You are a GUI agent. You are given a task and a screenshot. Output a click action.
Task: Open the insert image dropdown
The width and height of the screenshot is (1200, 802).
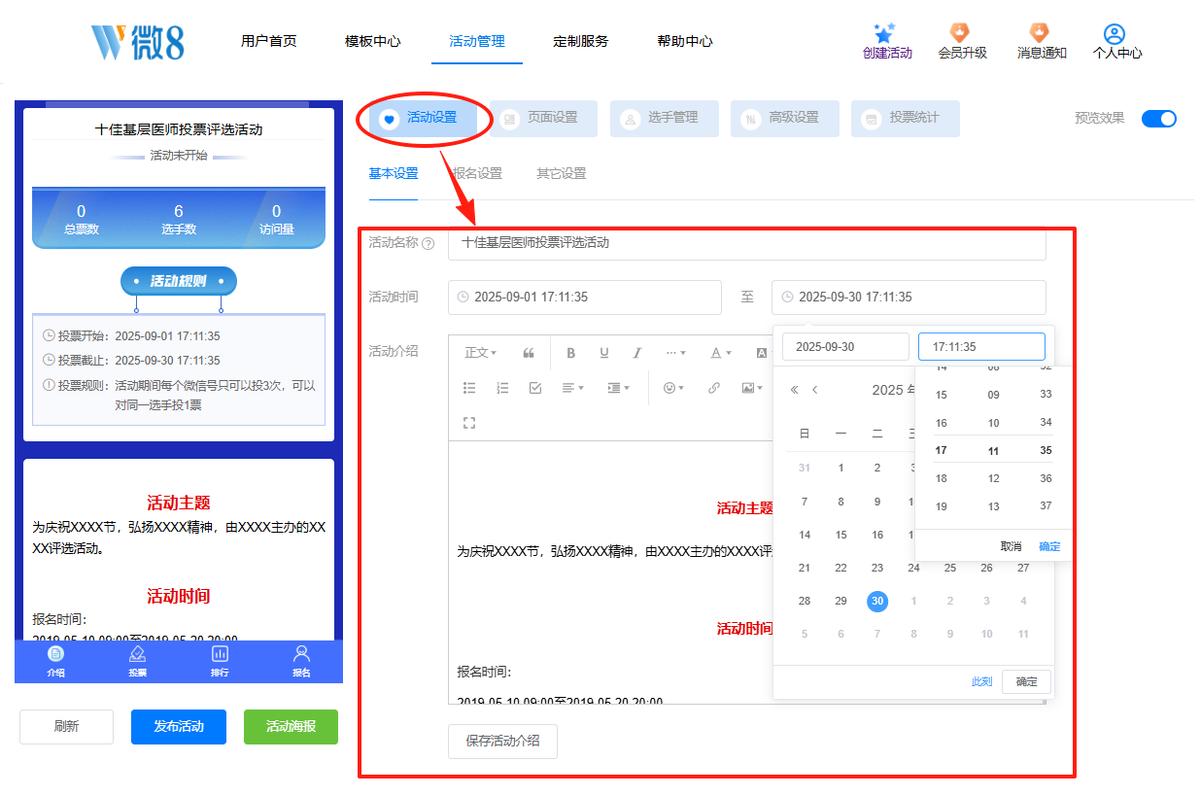pos(752,388)
